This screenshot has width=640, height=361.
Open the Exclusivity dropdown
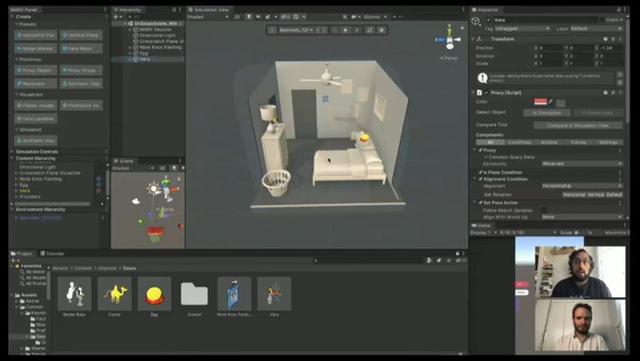[582, 164]
